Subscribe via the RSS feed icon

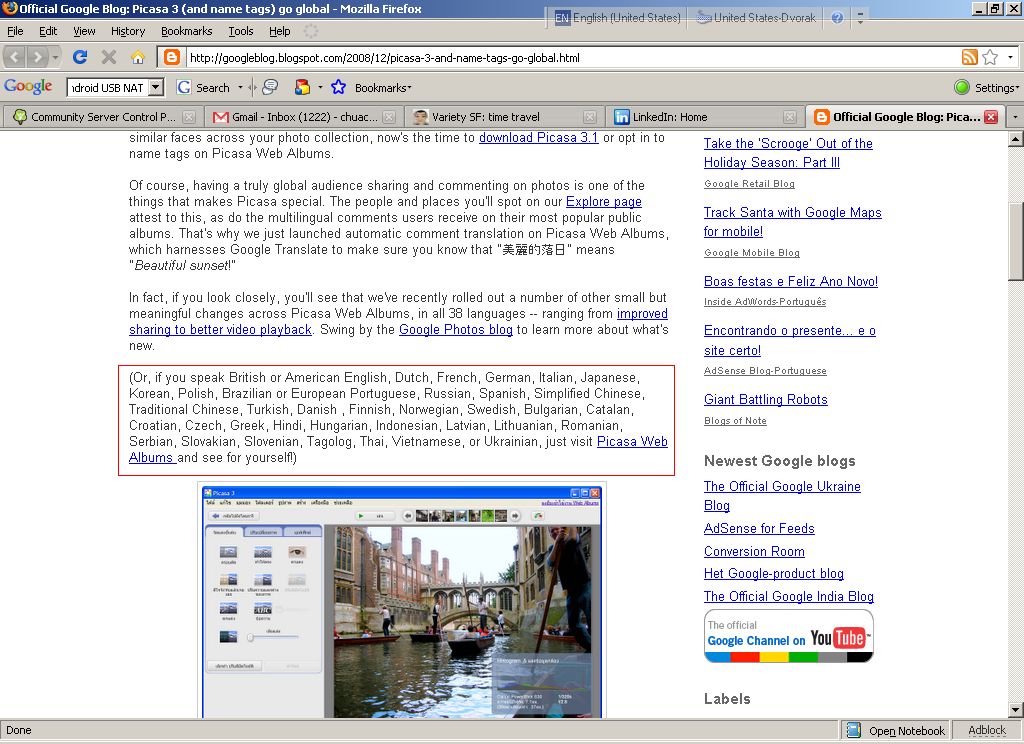coord(970,57)
